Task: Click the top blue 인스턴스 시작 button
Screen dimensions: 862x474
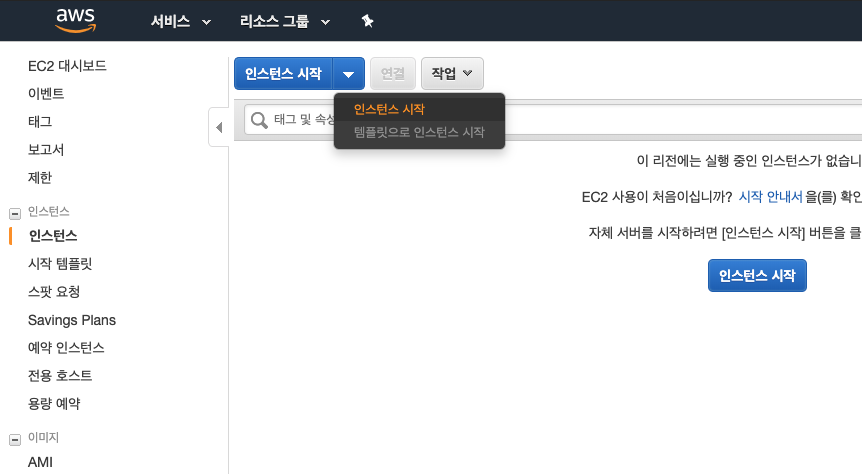Action: click(x=283, y=74)
